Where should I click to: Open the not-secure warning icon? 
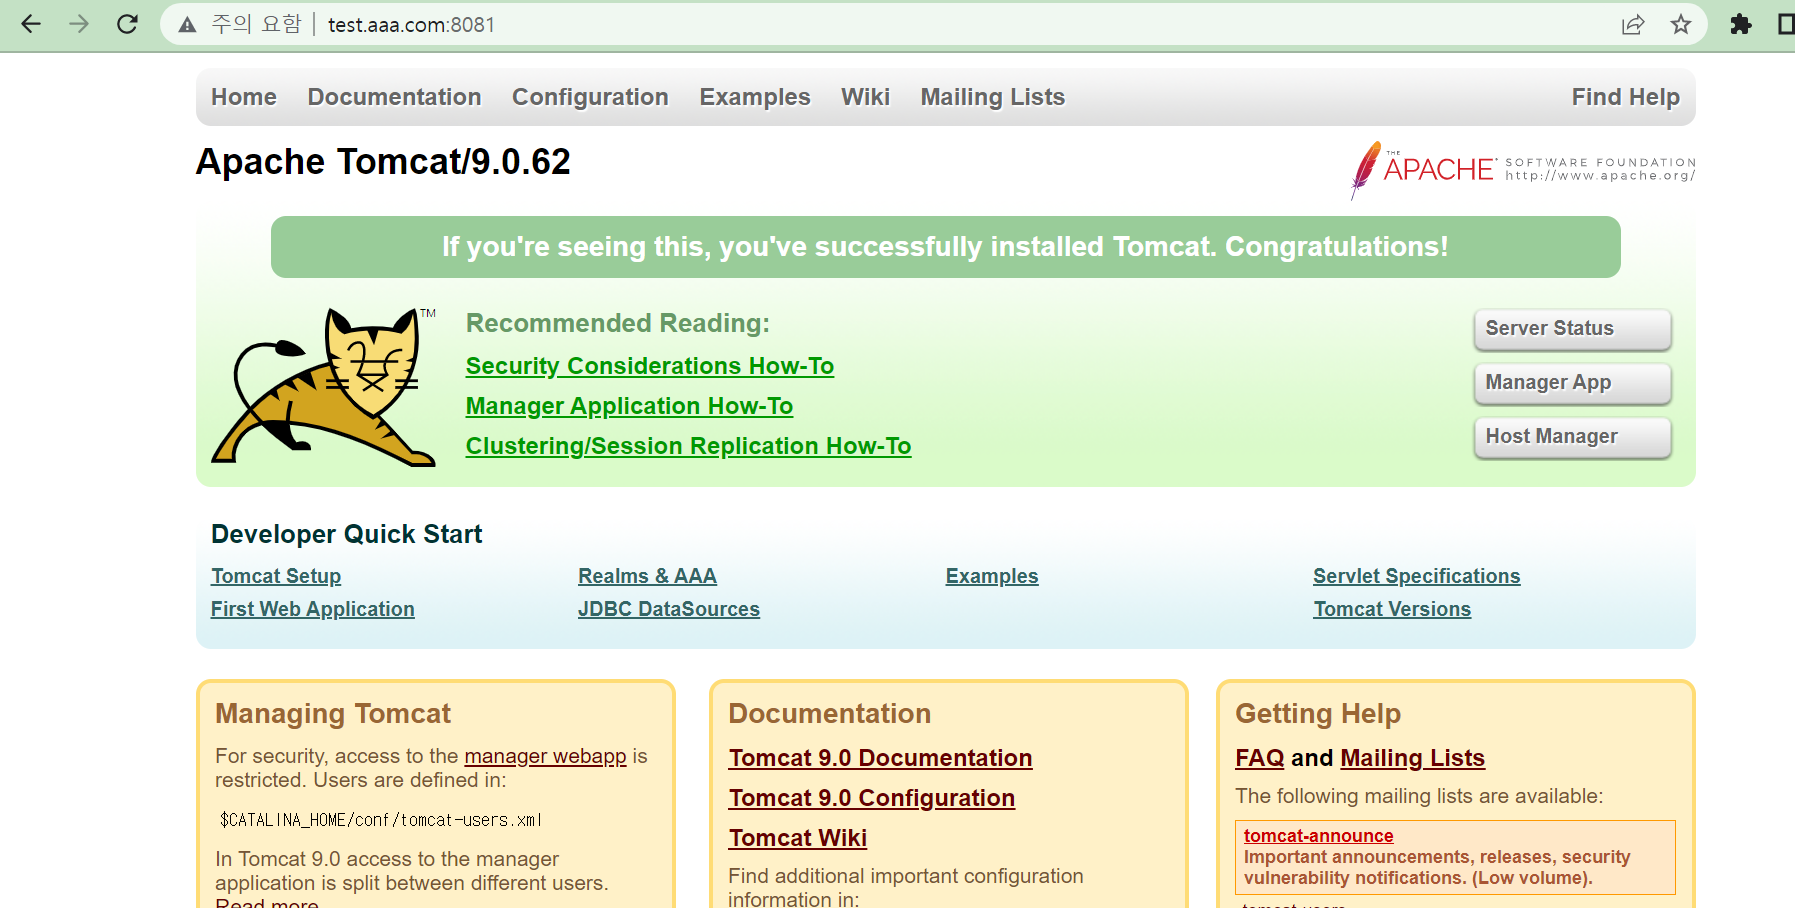click(x=187, y=25)
